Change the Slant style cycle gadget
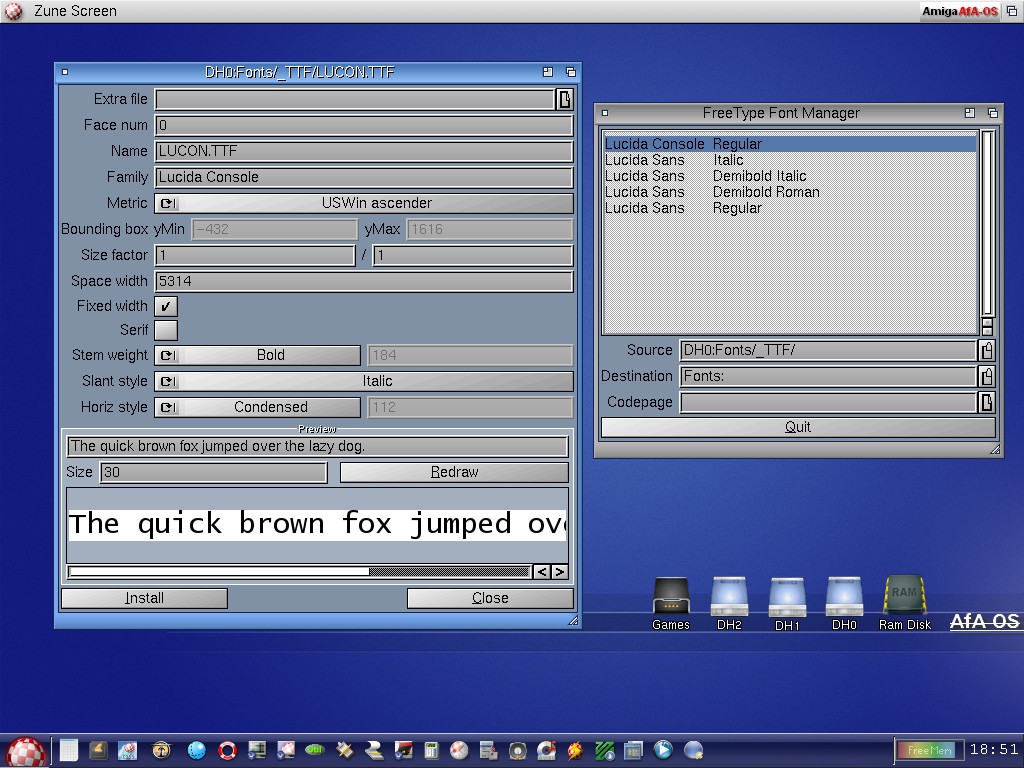Image resolution: width=1024 pixels, height=768 pixels. coord(364,381)
